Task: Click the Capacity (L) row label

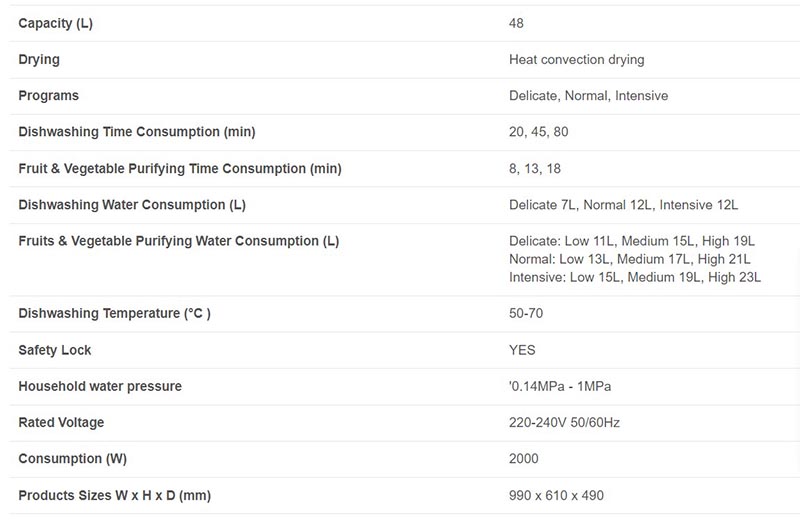Action: (x=56, y=23)
